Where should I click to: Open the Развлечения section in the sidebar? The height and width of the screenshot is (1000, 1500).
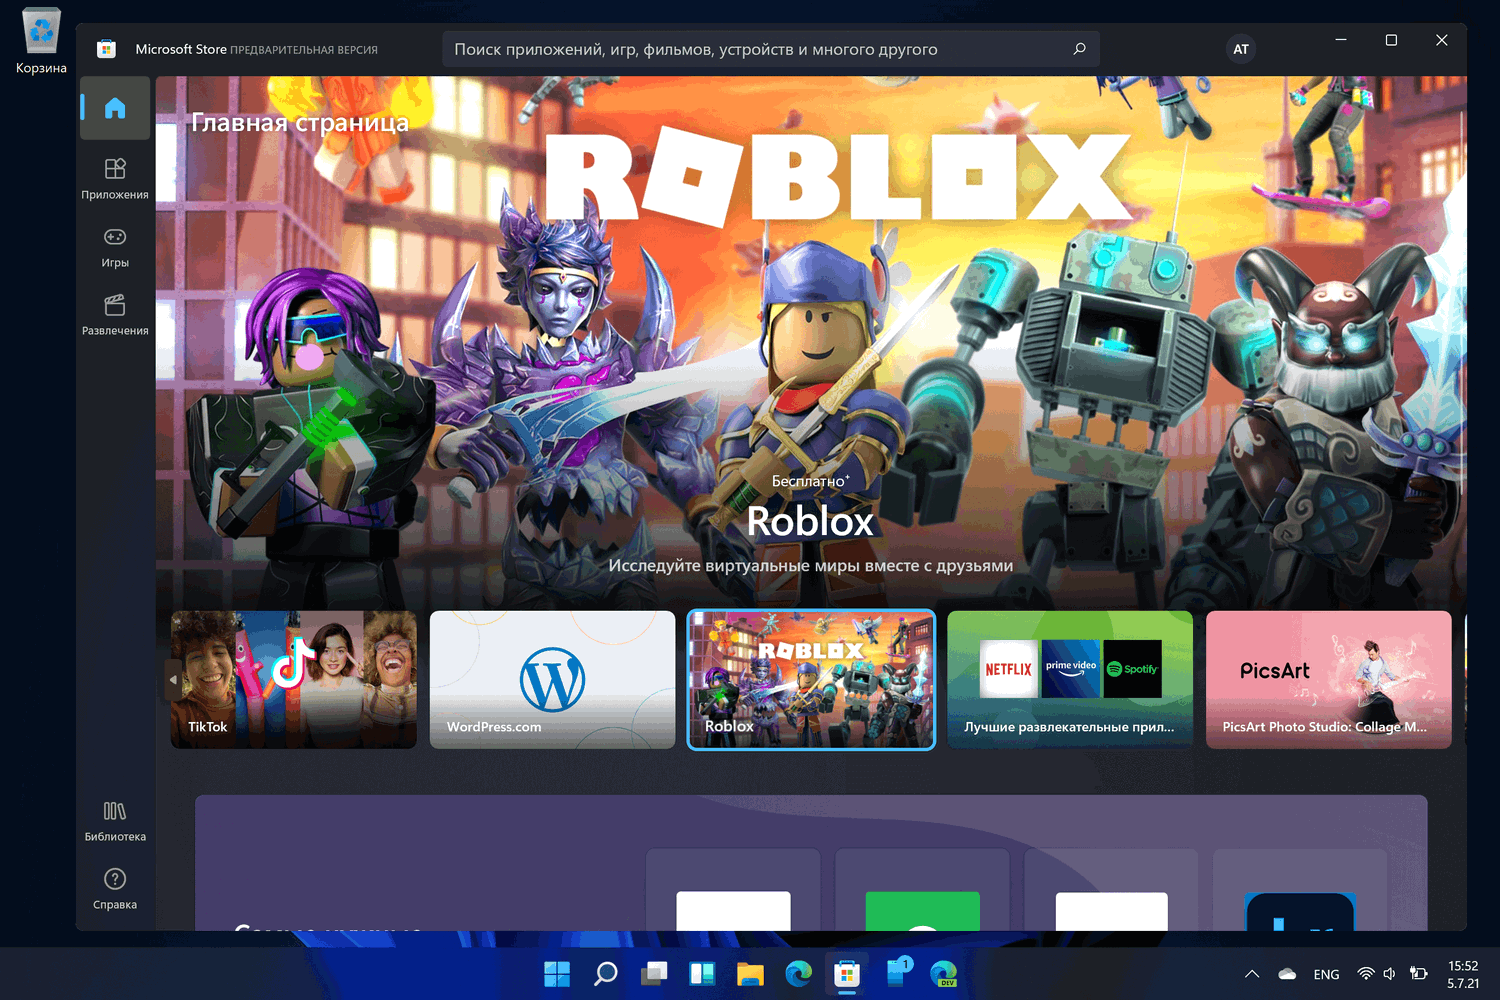(x=115, y=315)
